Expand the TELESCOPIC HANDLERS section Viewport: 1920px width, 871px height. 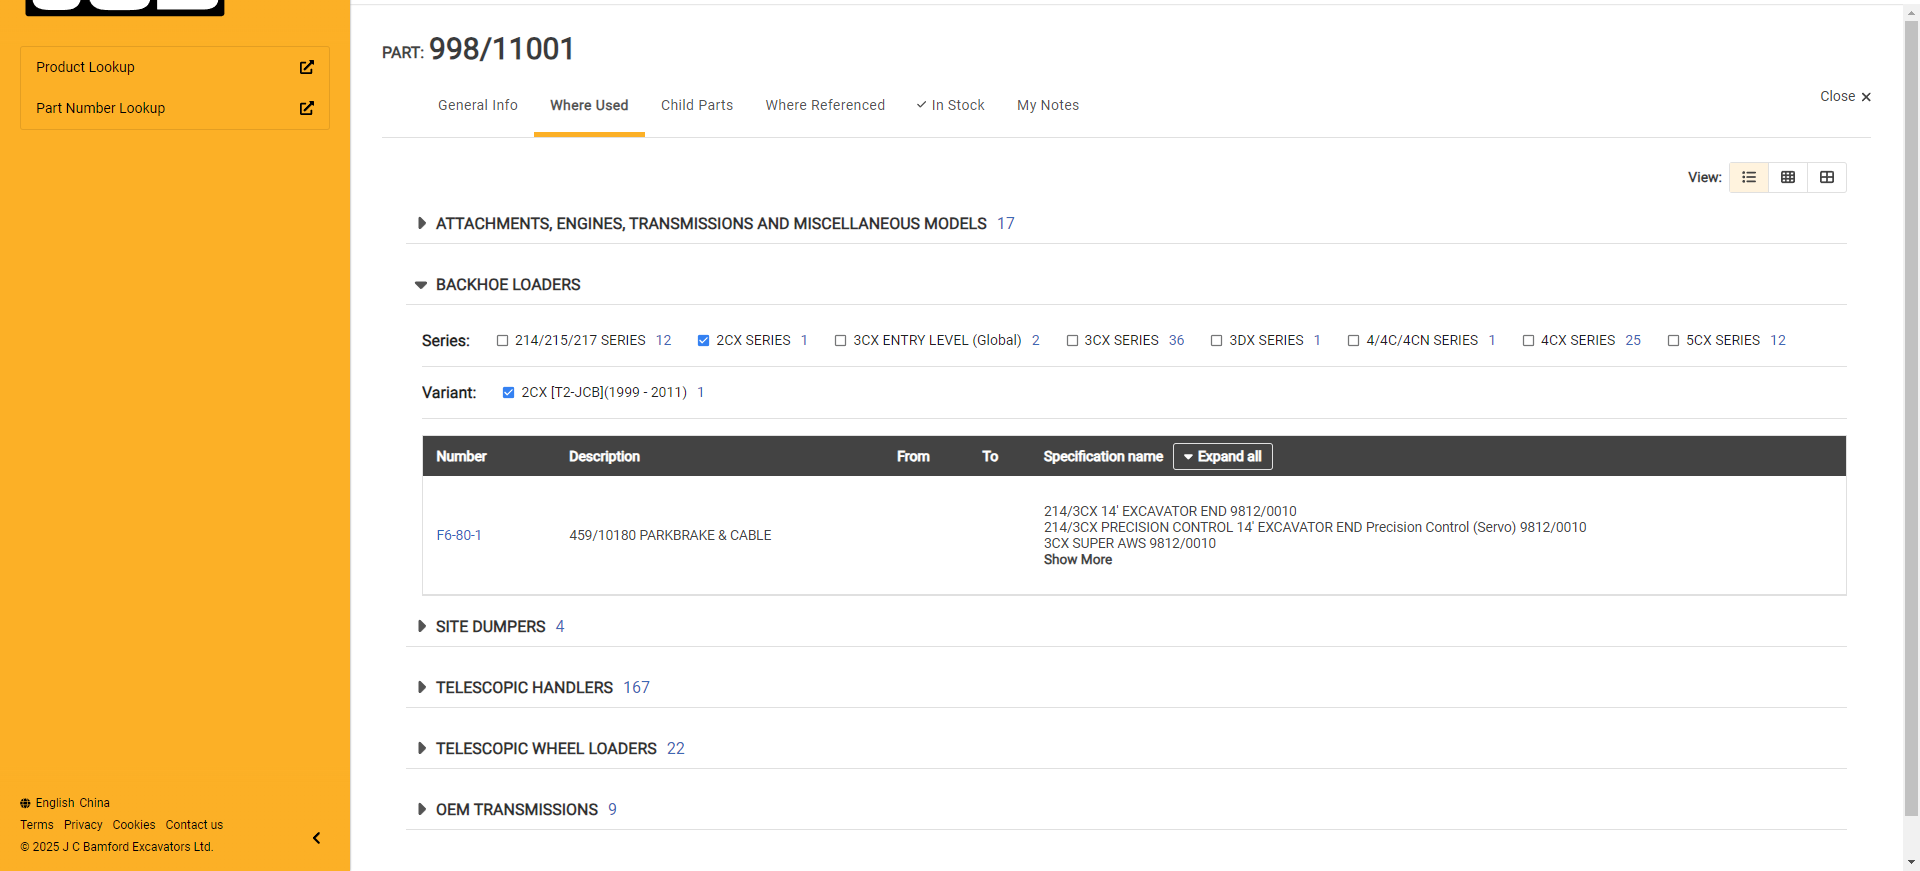click(x=422, y=687)
